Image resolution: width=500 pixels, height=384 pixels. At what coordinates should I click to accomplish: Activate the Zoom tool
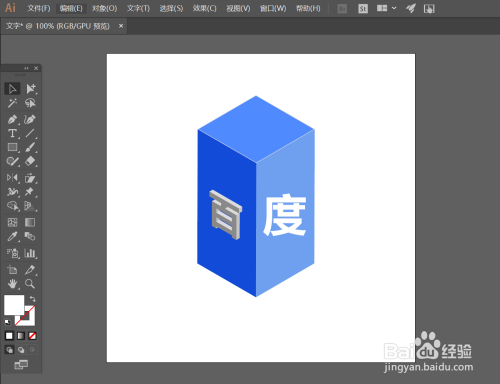[x=30, y=284]
